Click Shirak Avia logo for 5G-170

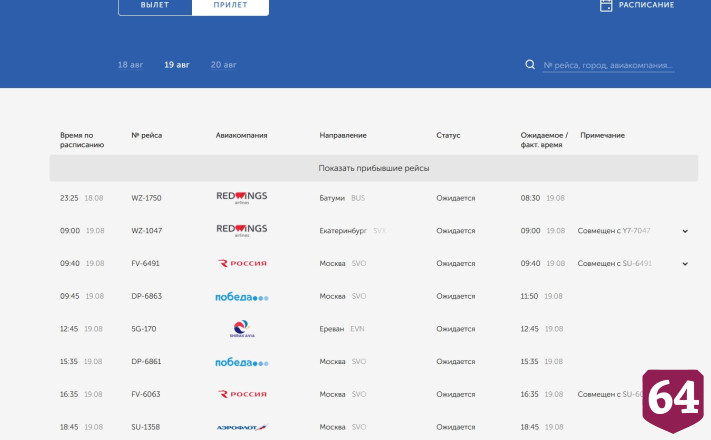coord(242,329)
